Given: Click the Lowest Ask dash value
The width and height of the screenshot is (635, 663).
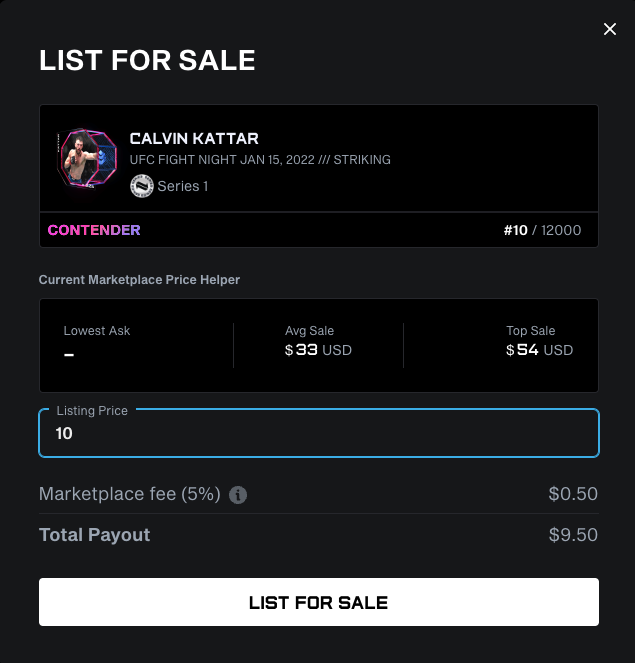Looking at the screenshot, I should coord(69,354).
